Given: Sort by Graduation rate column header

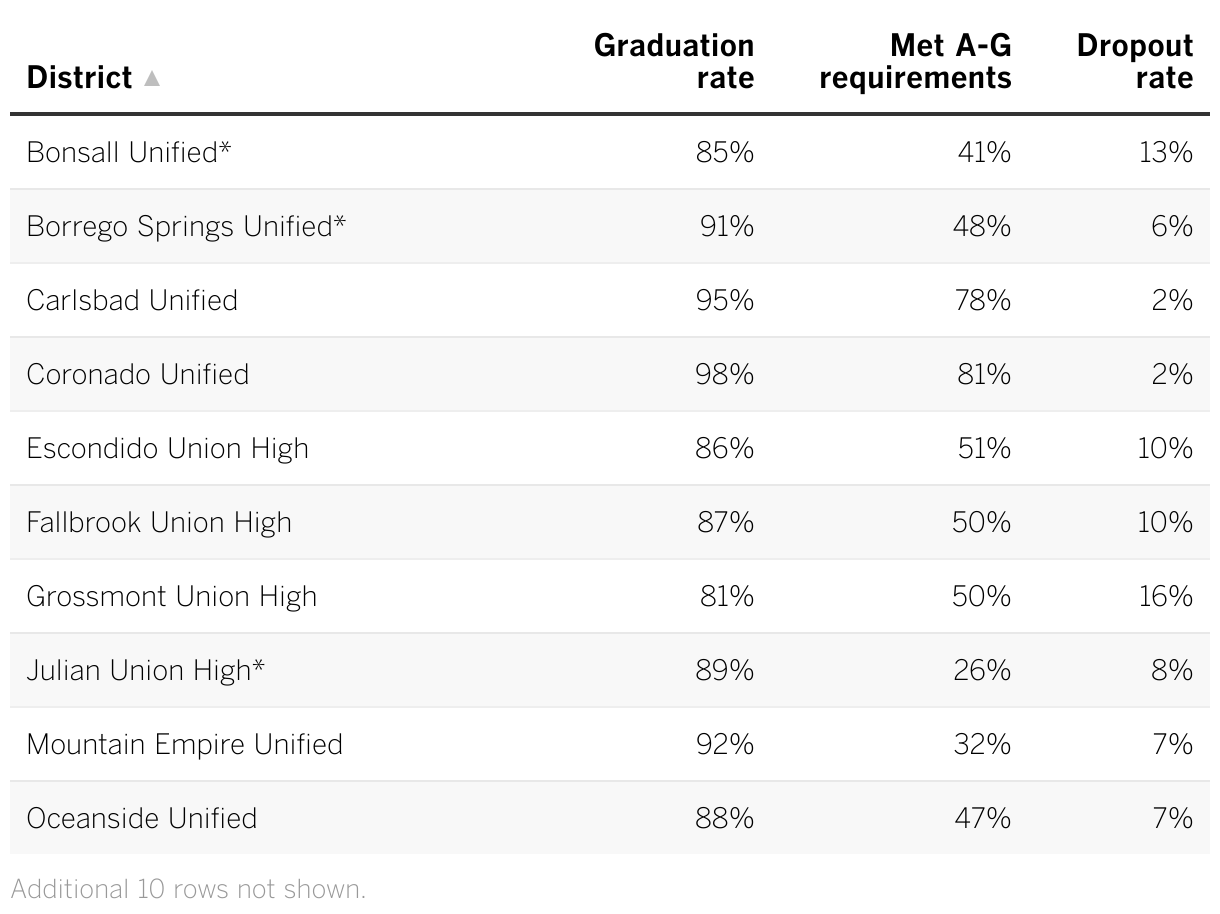Looking at the screenshot, I should (673, 61).
